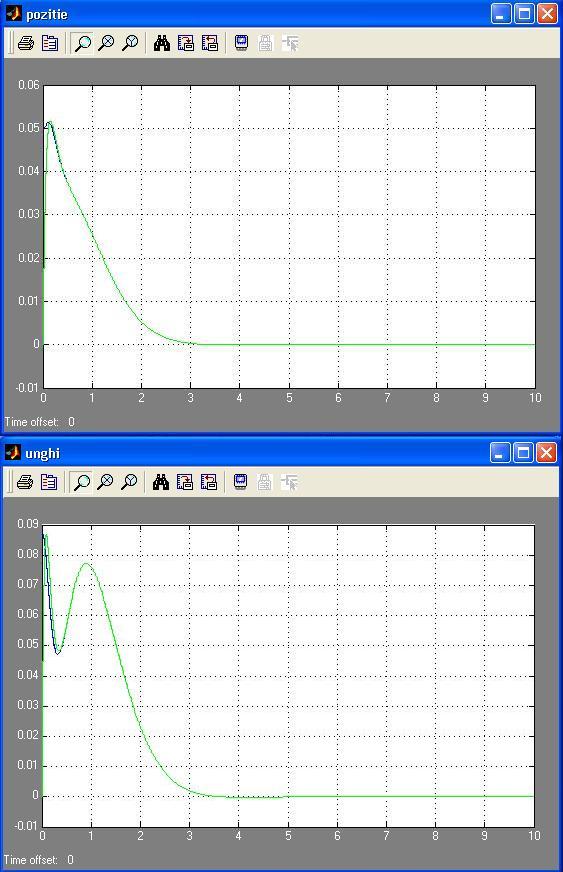The height and width of the screenshot is (872, 563).
Task: Autoscale the unghi plot with the binoculars icon
Action: coord(161,482)
